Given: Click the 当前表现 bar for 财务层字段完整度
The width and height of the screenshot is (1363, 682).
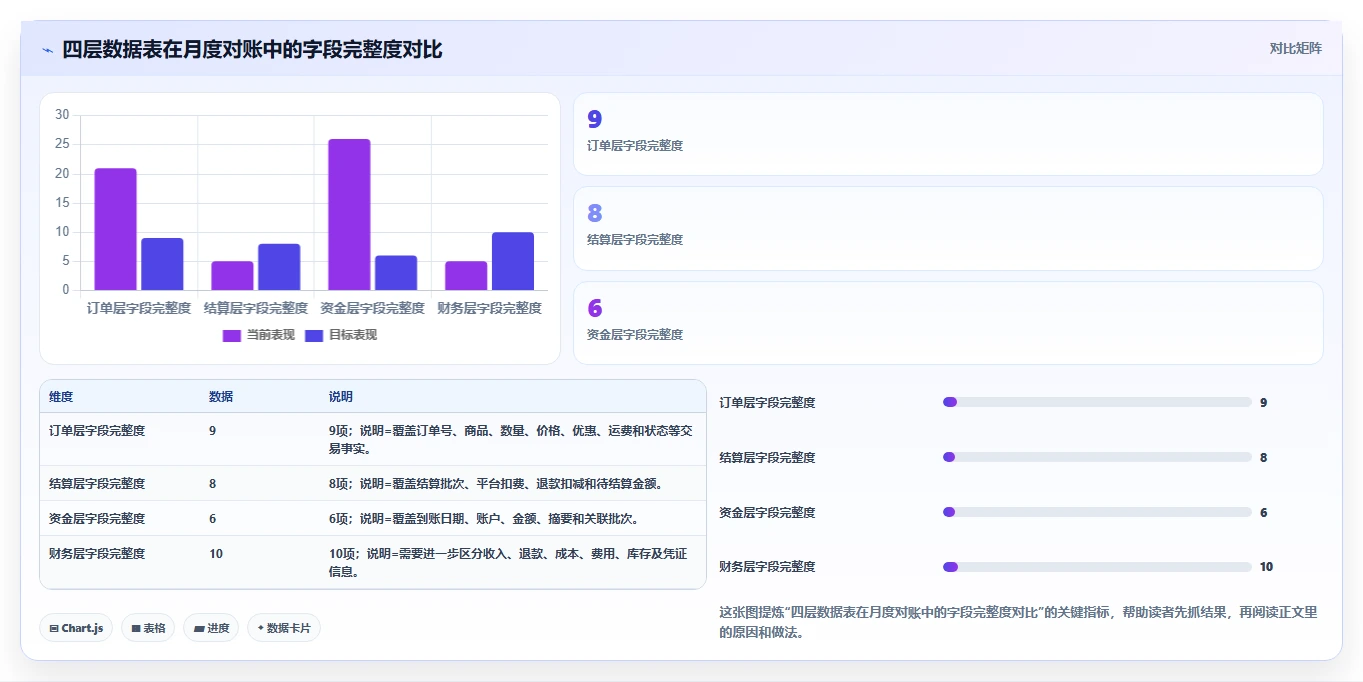Looking at the screenshot, I should pyautogui.click(x=466, y=276).
